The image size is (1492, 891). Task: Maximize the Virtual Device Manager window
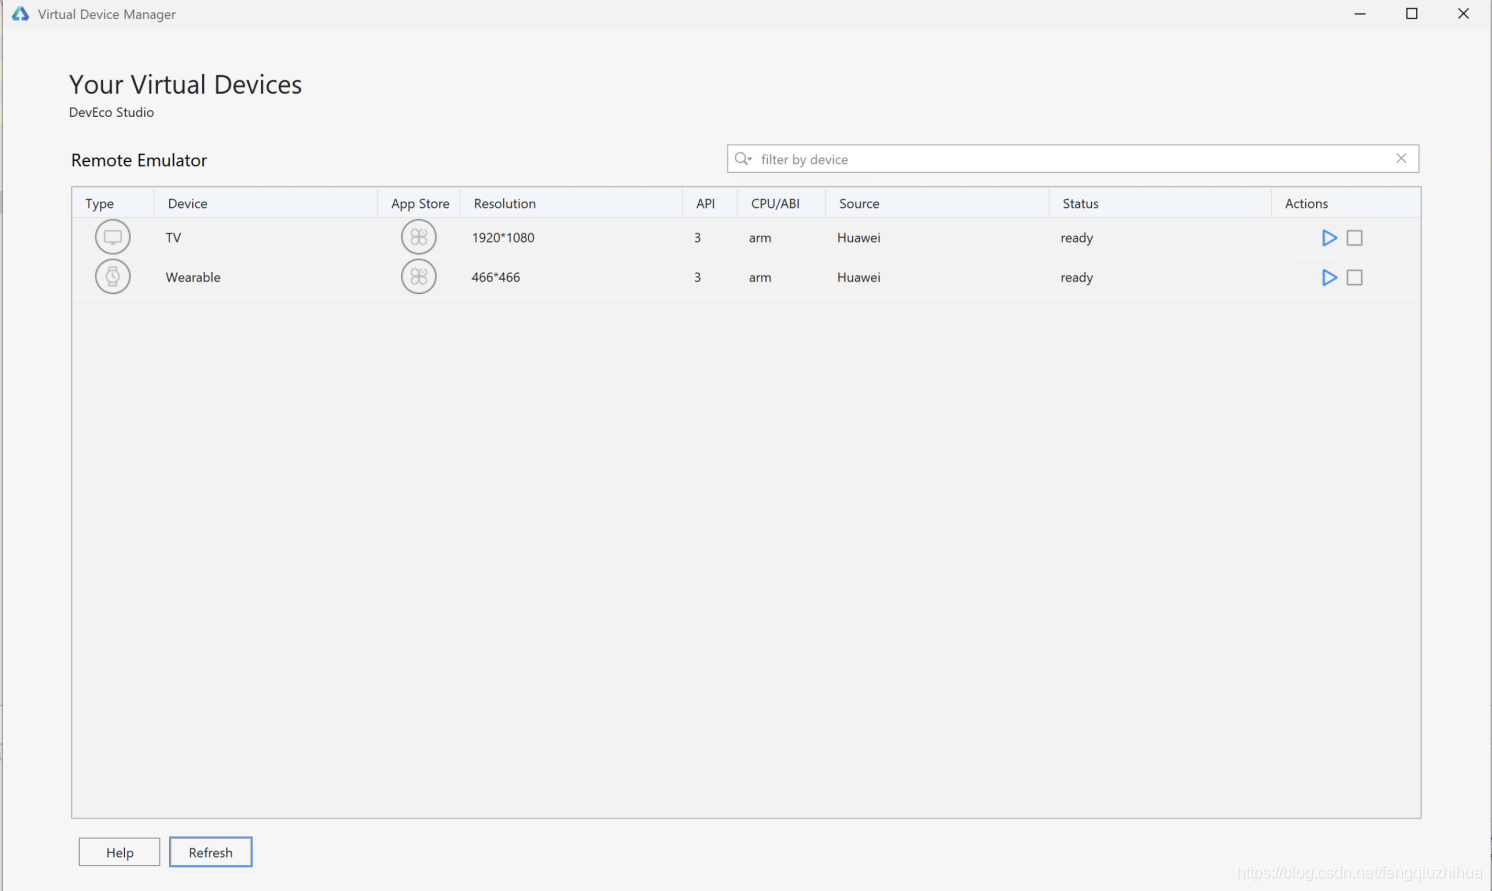[1412, 14]
